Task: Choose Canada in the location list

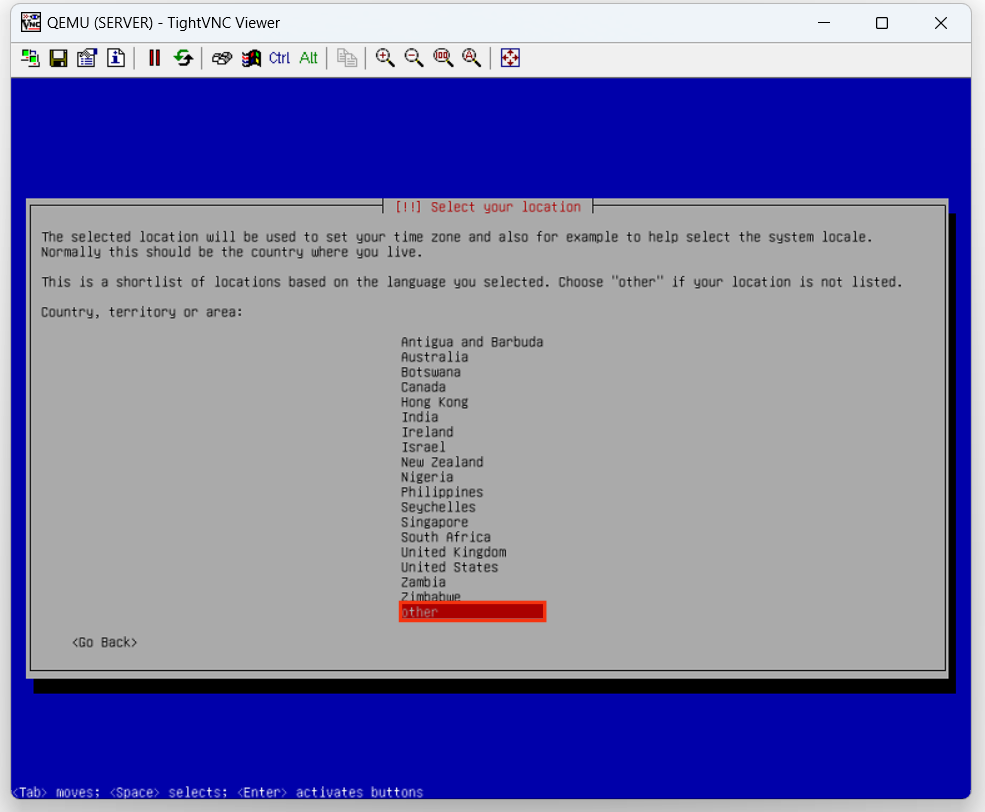Action: (x=423, y=387)
